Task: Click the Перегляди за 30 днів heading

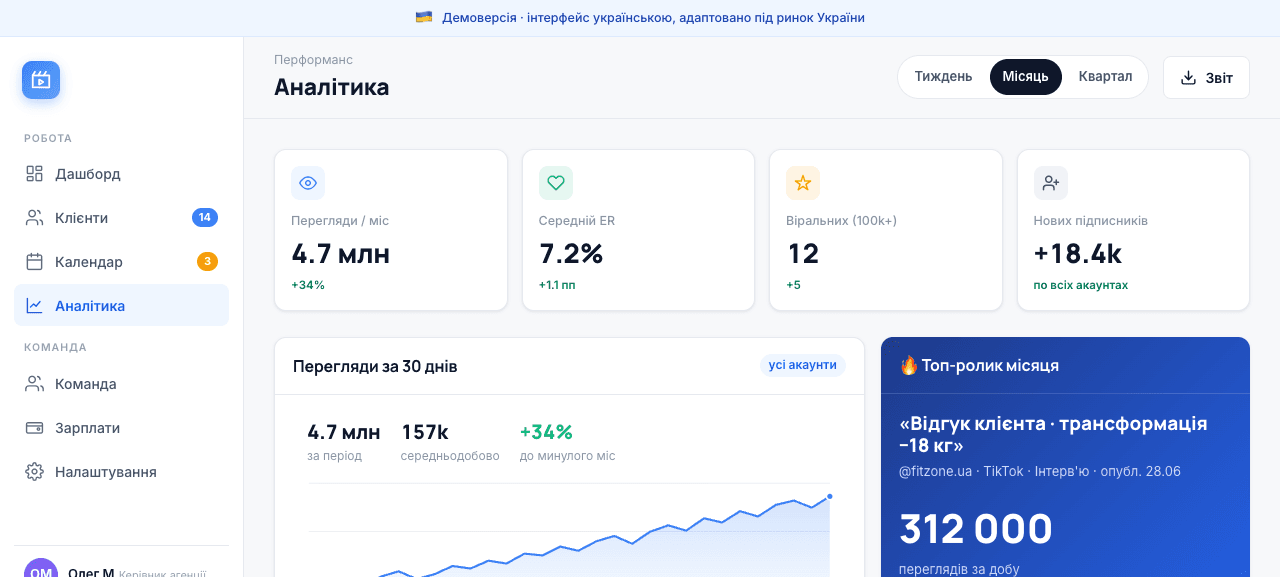Action: coord(375,366)
